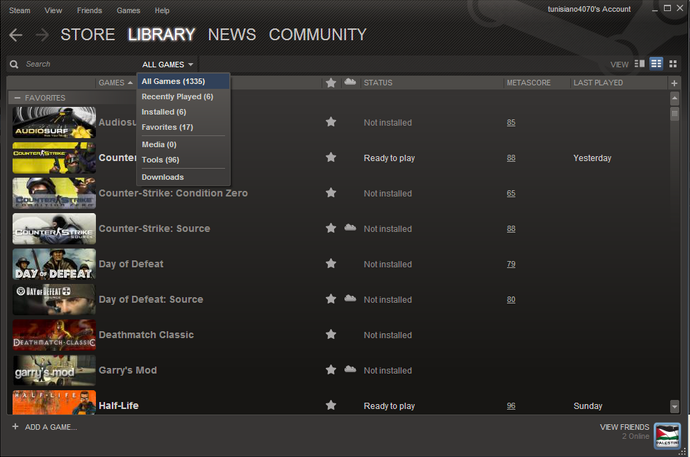The image size is (690, 457).
Task: Go to the LIBRARY tab
Action: coord(161,35)
